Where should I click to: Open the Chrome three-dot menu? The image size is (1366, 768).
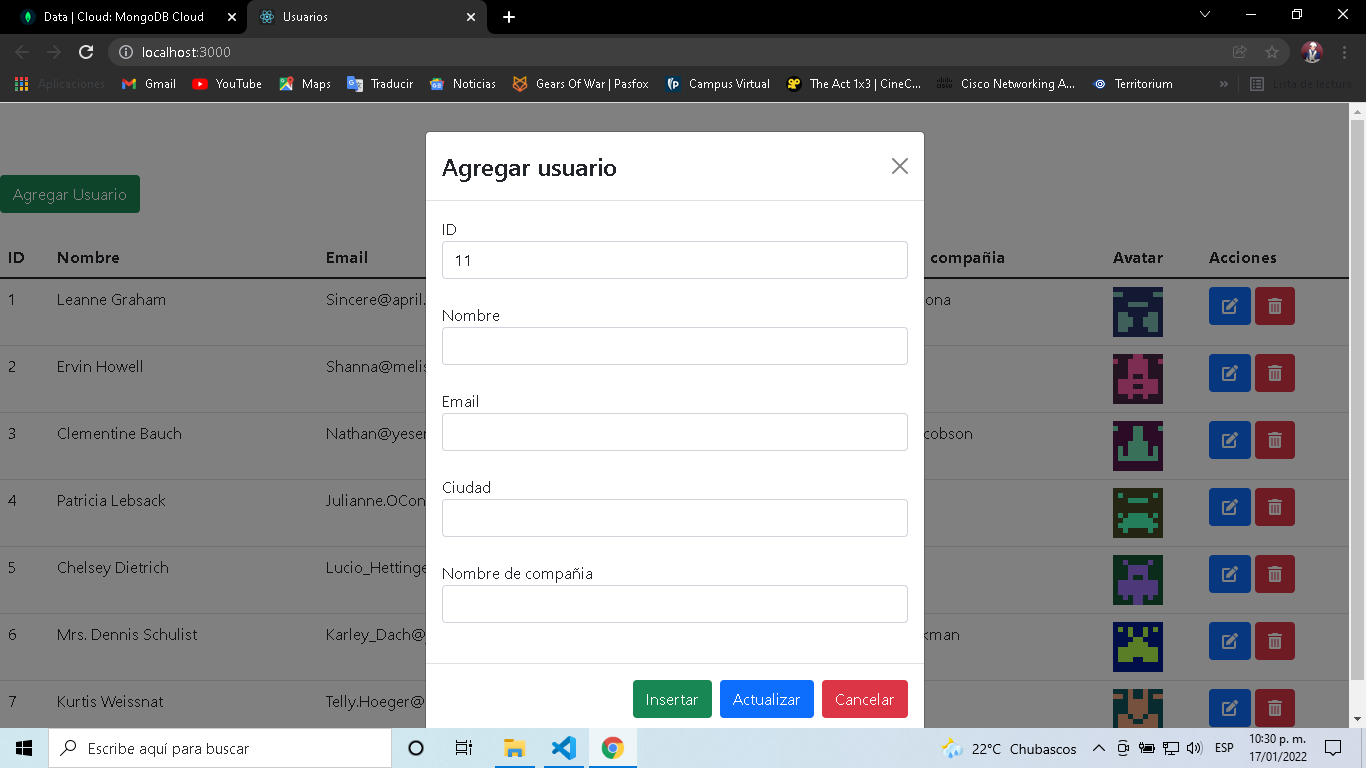click(x=1345, y=52)
